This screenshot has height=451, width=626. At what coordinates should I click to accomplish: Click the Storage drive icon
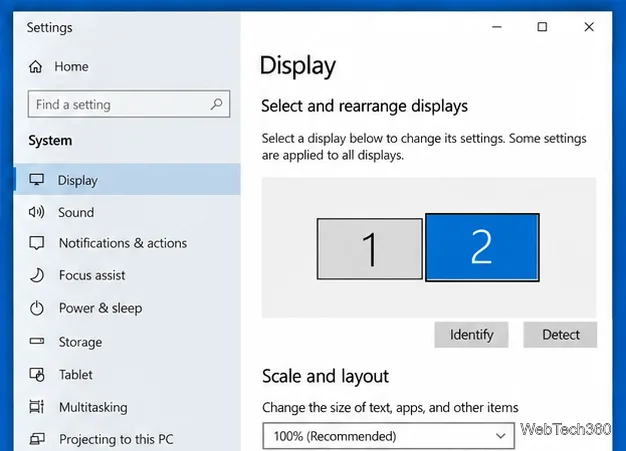click(x=37, y=341)
